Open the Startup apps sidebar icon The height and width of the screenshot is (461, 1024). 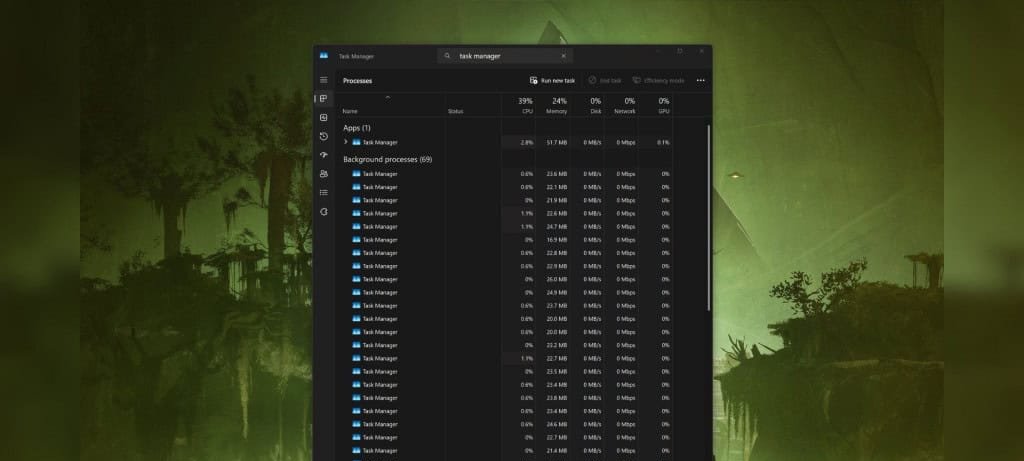(323, 155)
